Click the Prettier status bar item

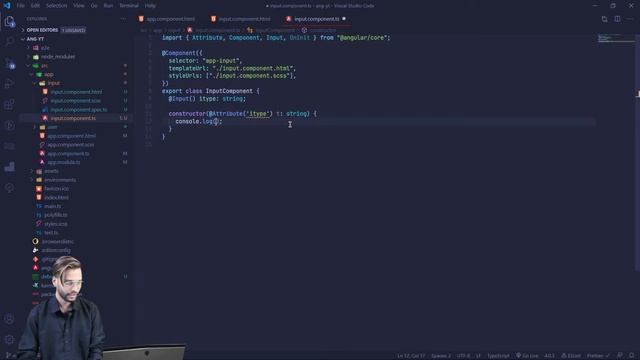598,356
